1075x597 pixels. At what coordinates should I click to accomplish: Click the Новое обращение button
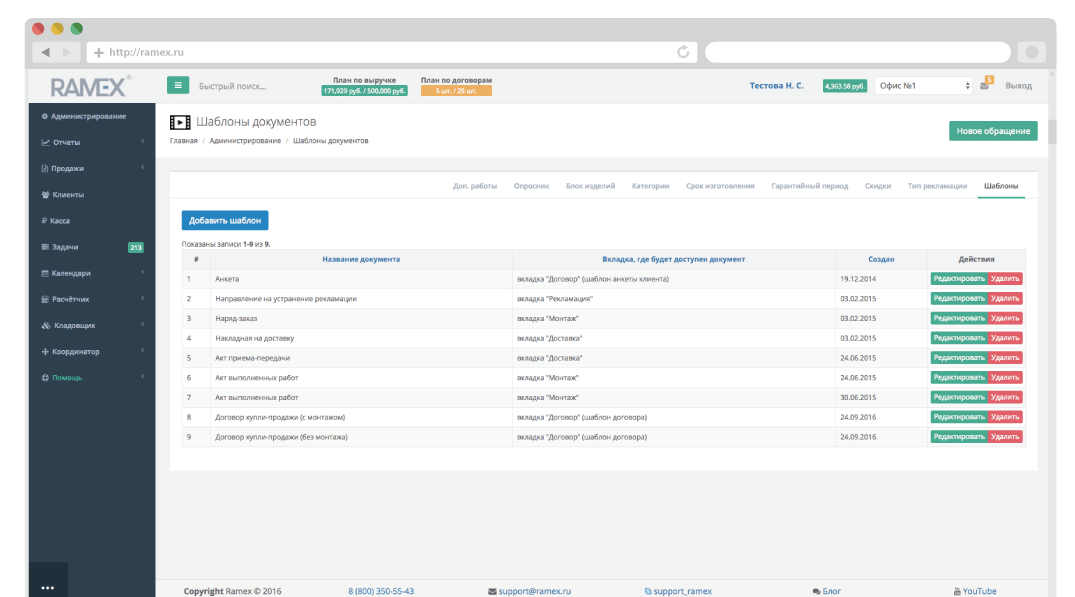(x=993, y=131)
